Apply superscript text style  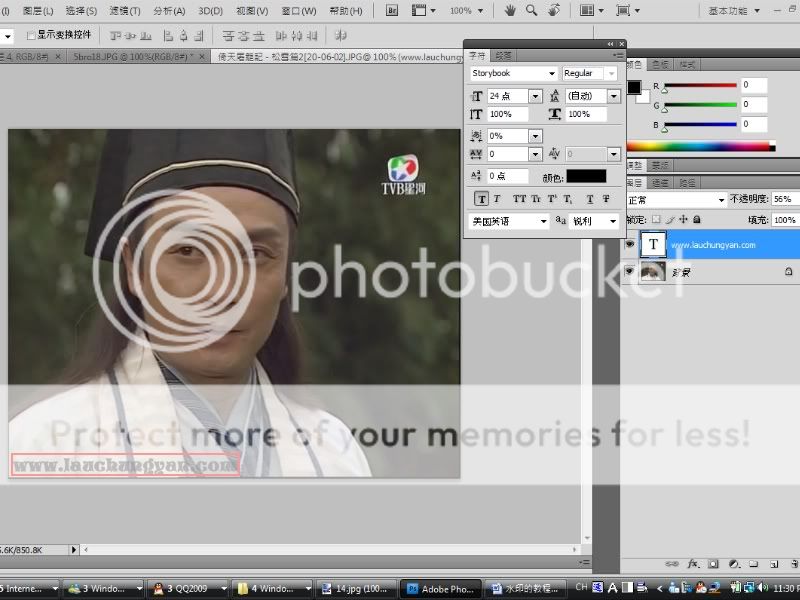pos(552,199)
